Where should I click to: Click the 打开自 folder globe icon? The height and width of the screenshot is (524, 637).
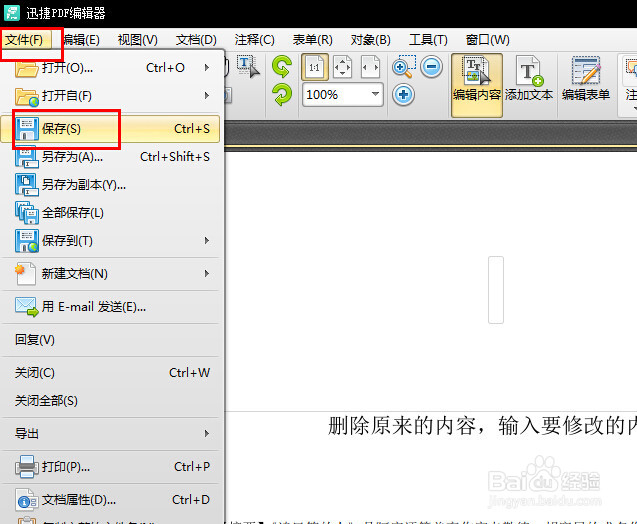click(27, 97)
